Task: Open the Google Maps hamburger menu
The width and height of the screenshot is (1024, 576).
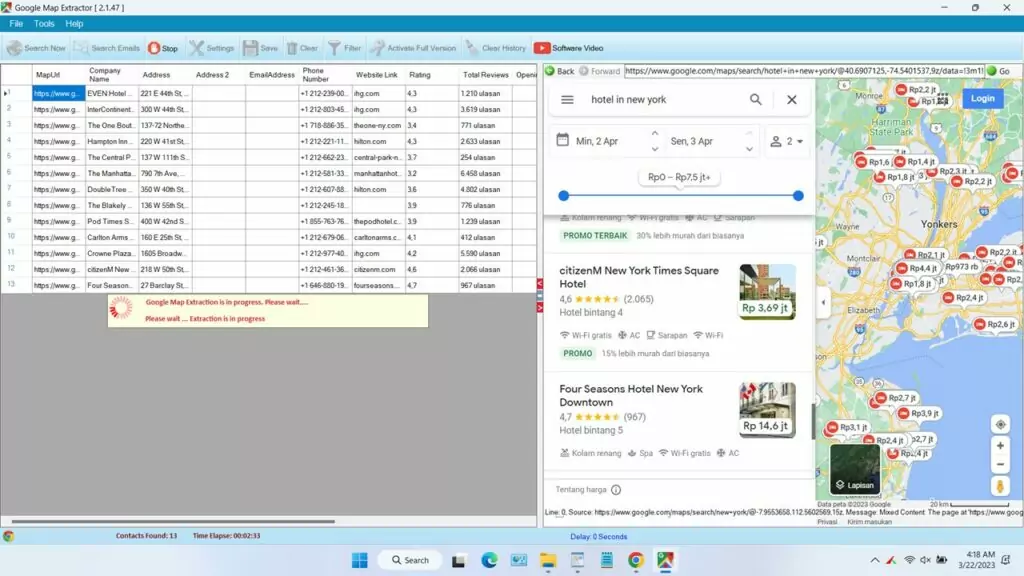Action: click(x=567, y=100)
